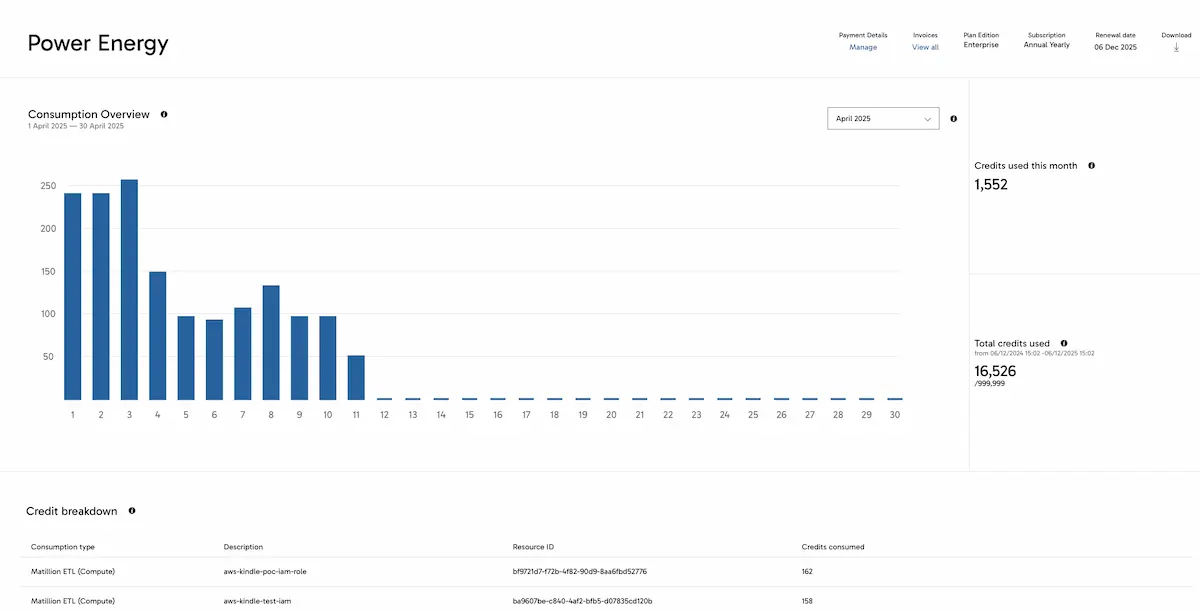Click the aws-kindle-test-iam description cell
1200x612 pixels.
pyautogui.click(x=257, y=601)
